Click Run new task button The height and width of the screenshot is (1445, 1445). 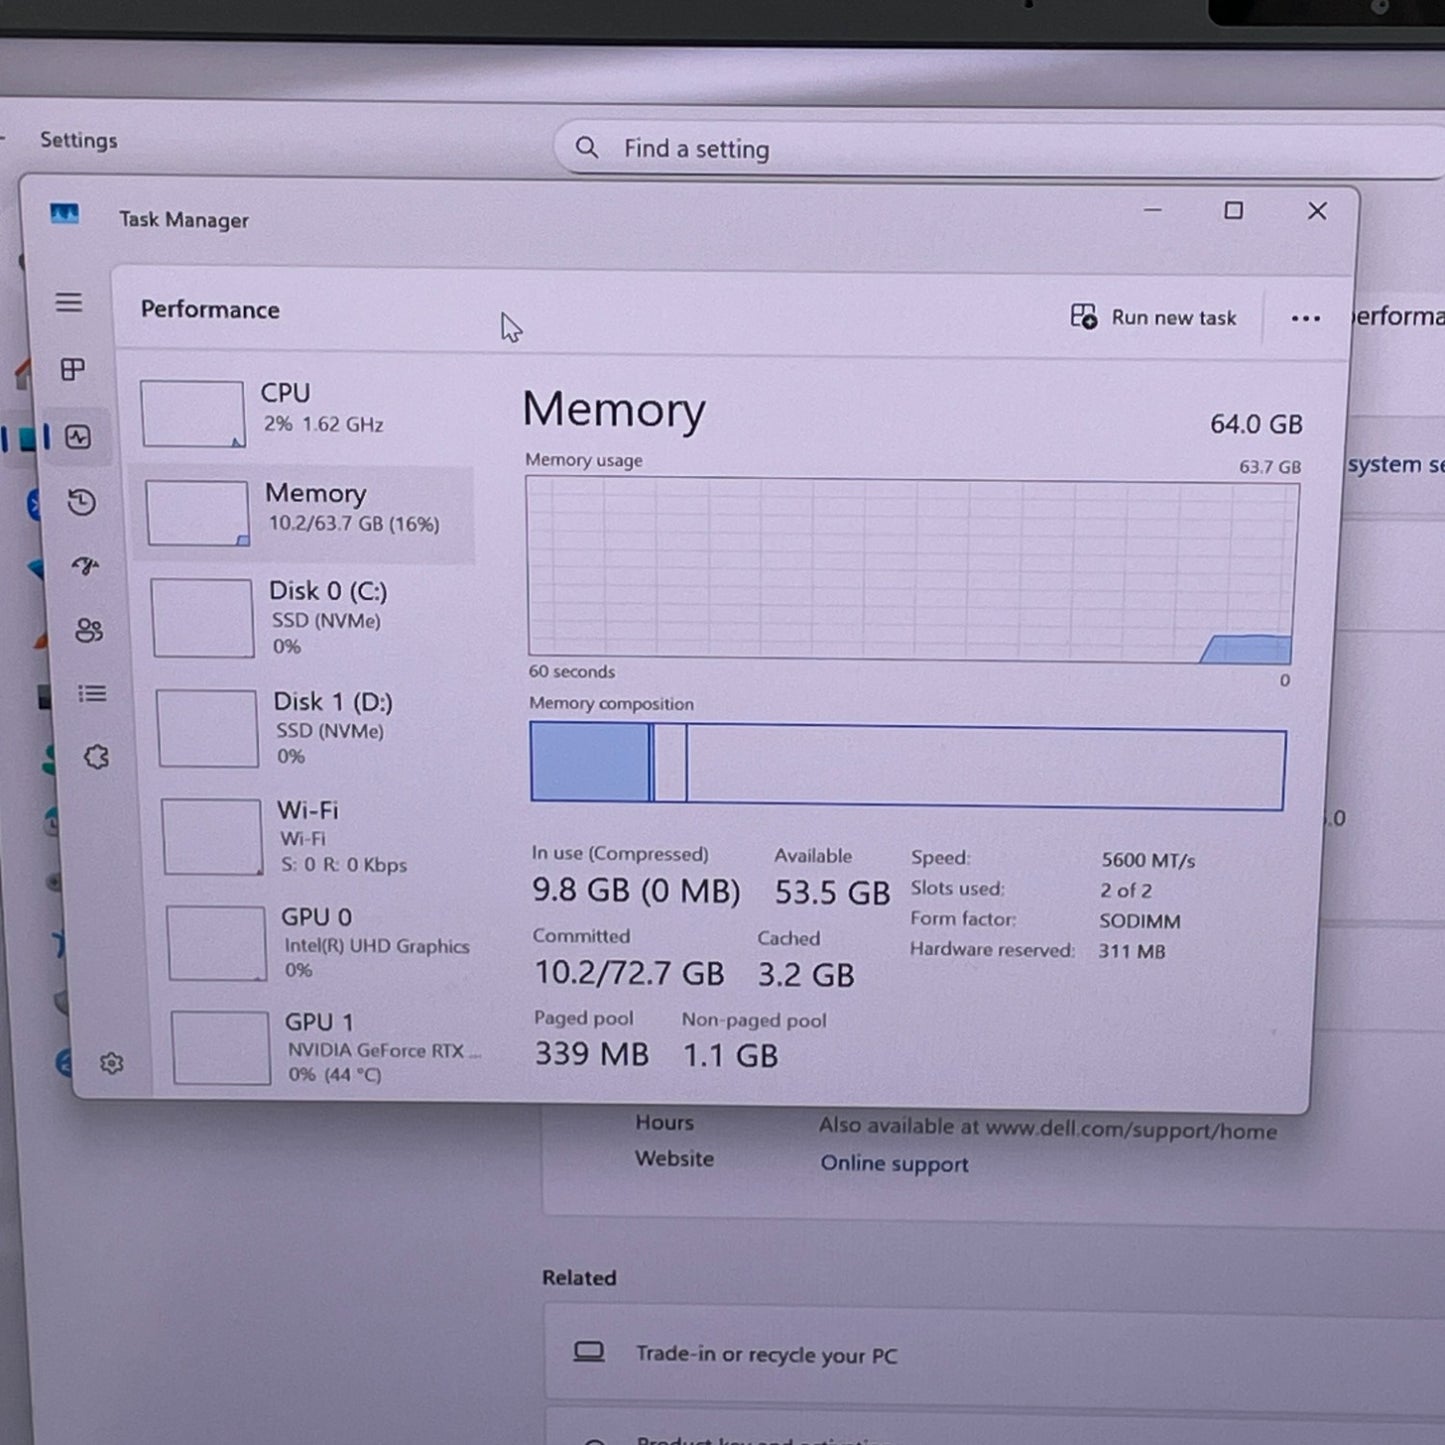tap(1154, 318)
